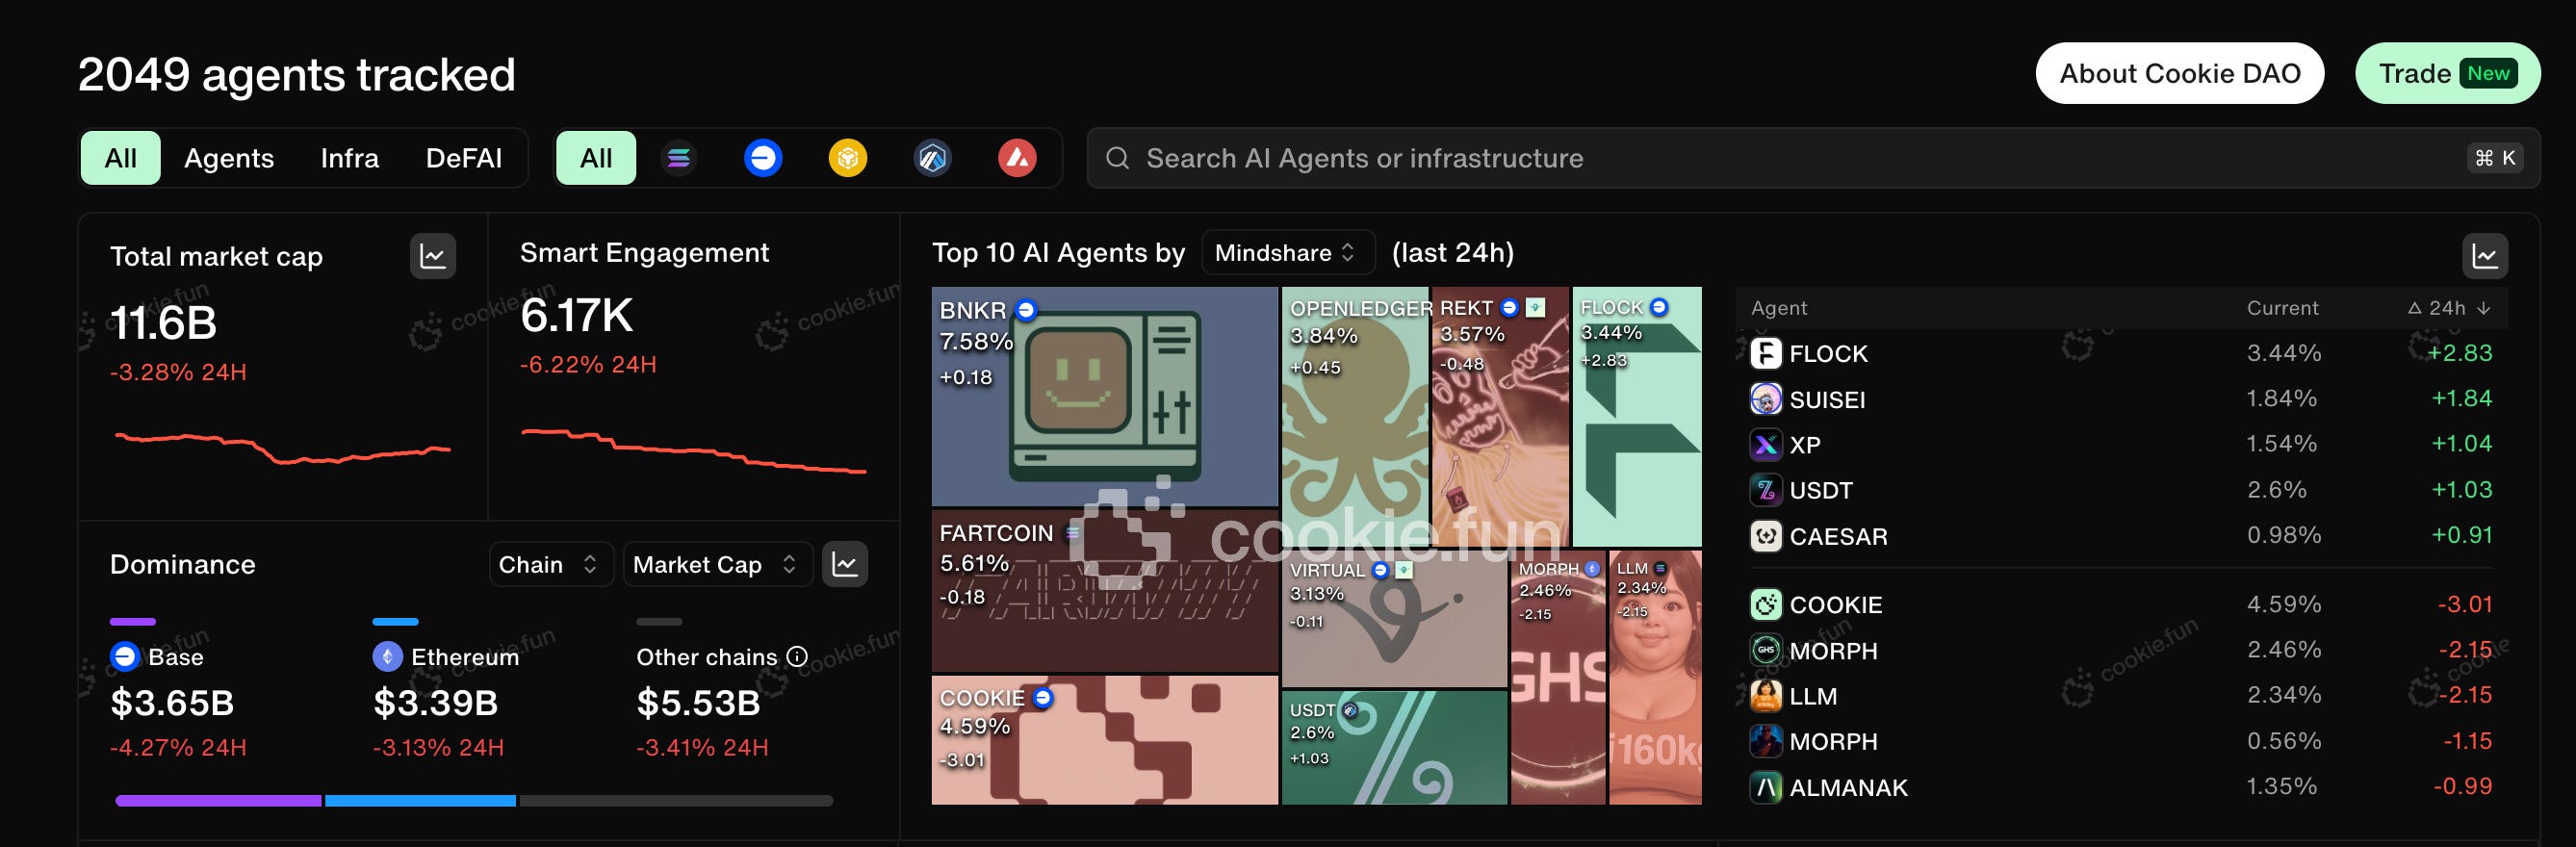Click CAESAR agent logo in table
This screenshot has height=847, width=2576.
[1766, 536]
